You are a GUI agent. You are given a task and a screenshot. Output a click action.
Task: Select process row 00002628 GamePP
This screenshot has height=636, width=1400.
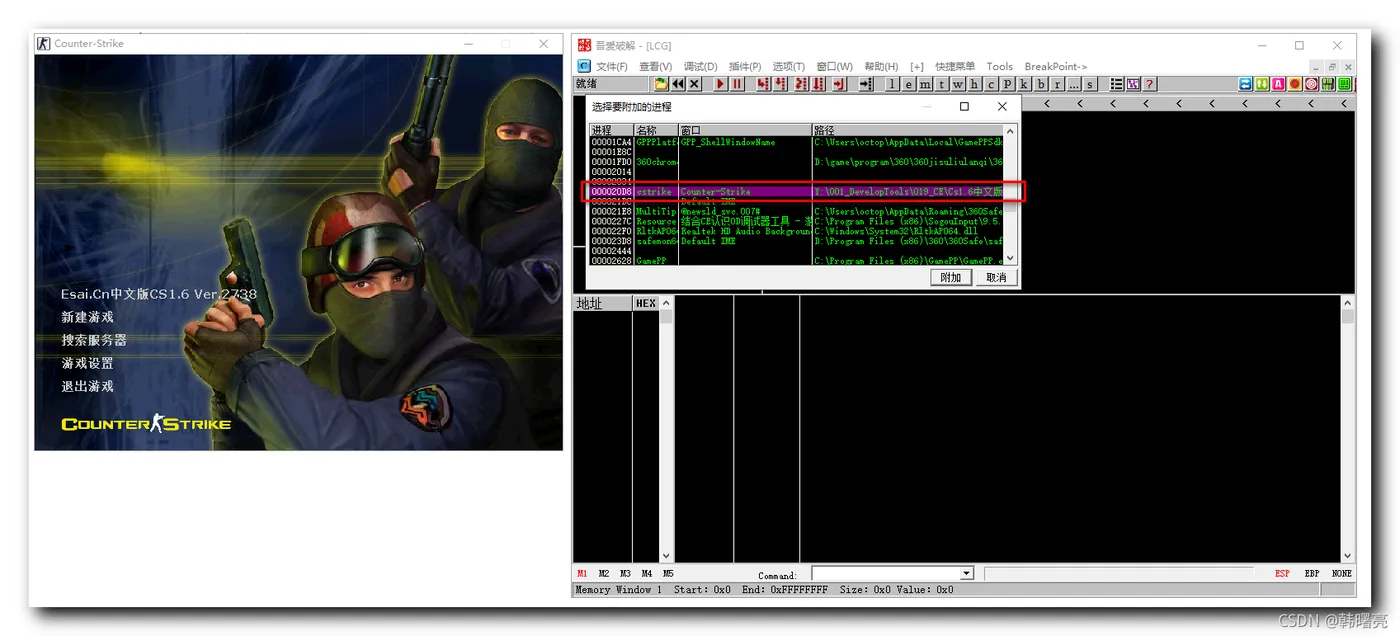tap(796, 260)
